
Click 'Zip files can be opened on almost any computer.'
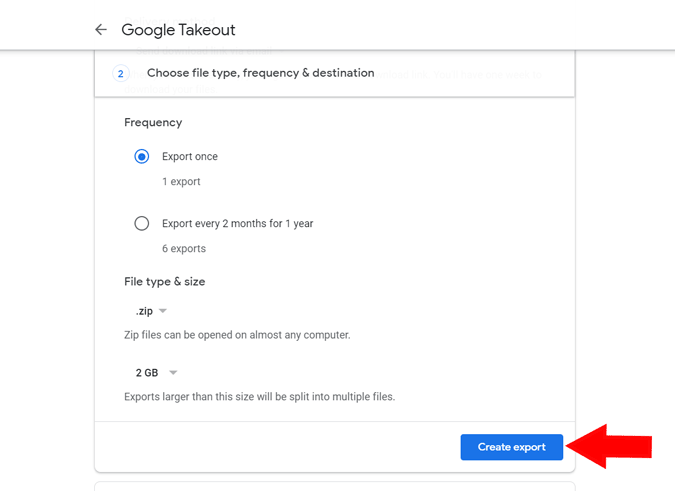click(x=237, y=335)
